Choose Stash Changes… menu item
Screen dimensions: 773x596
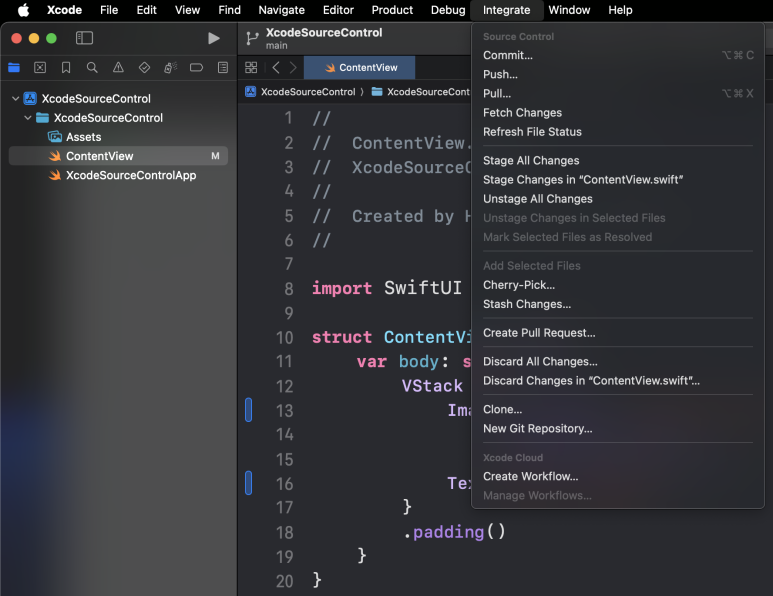pyautogui.click(x=618, y=304)
